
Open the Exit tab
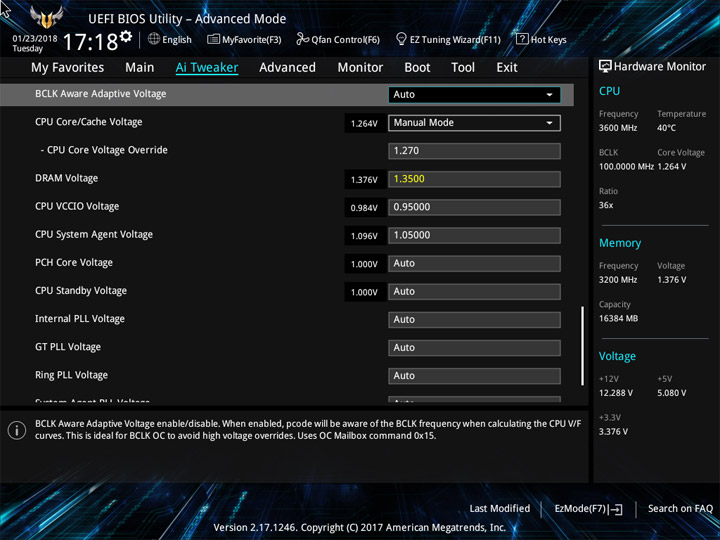[x=506, y=68]
